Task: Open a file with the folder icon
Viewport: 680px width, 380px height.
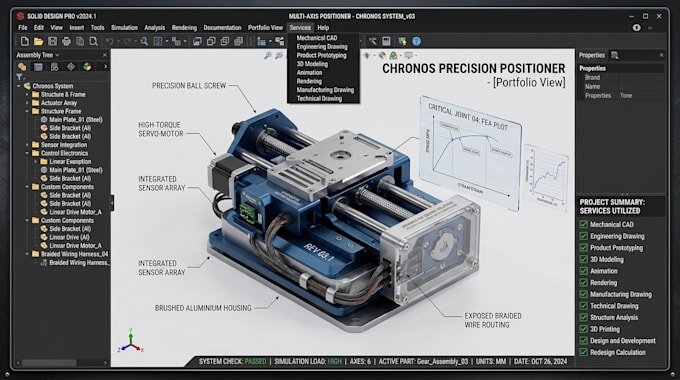Action: point(39,41)
